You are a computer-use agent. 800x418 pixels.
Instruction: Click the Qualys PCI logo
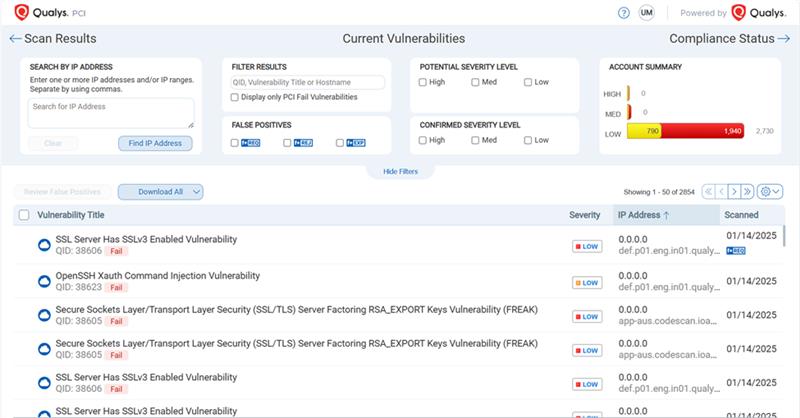click(50, 12)
